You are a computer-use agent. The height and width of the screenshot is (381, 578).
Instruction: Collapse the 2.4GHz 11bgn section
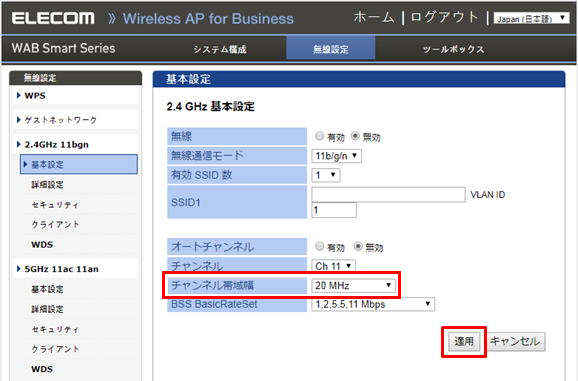tap(19, 144)
